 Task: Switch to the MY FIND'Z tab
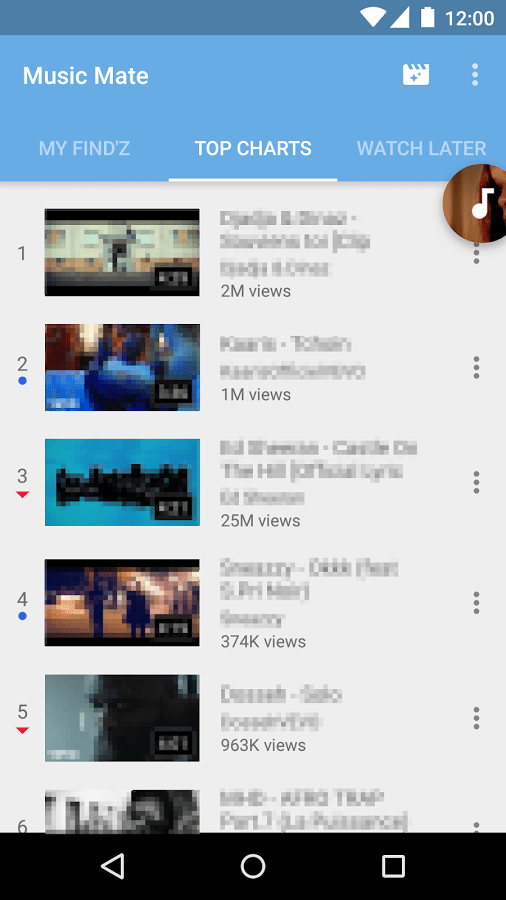tap(84, 148)
